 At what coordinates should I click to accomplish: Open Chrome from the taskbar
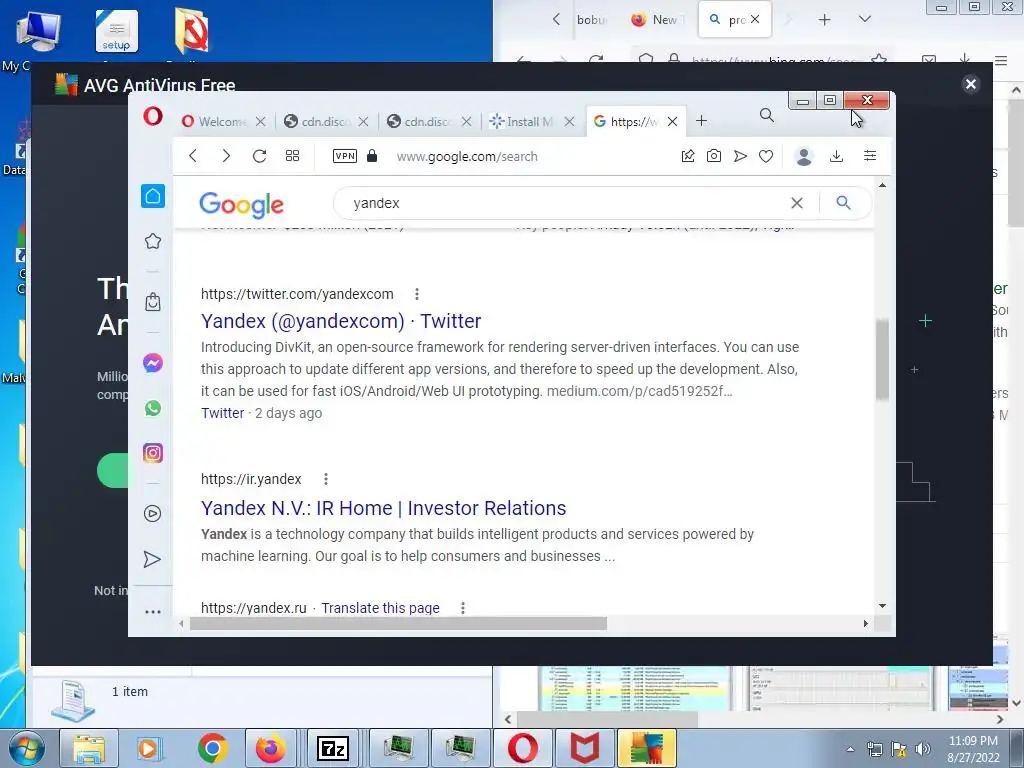coord(213,748)
